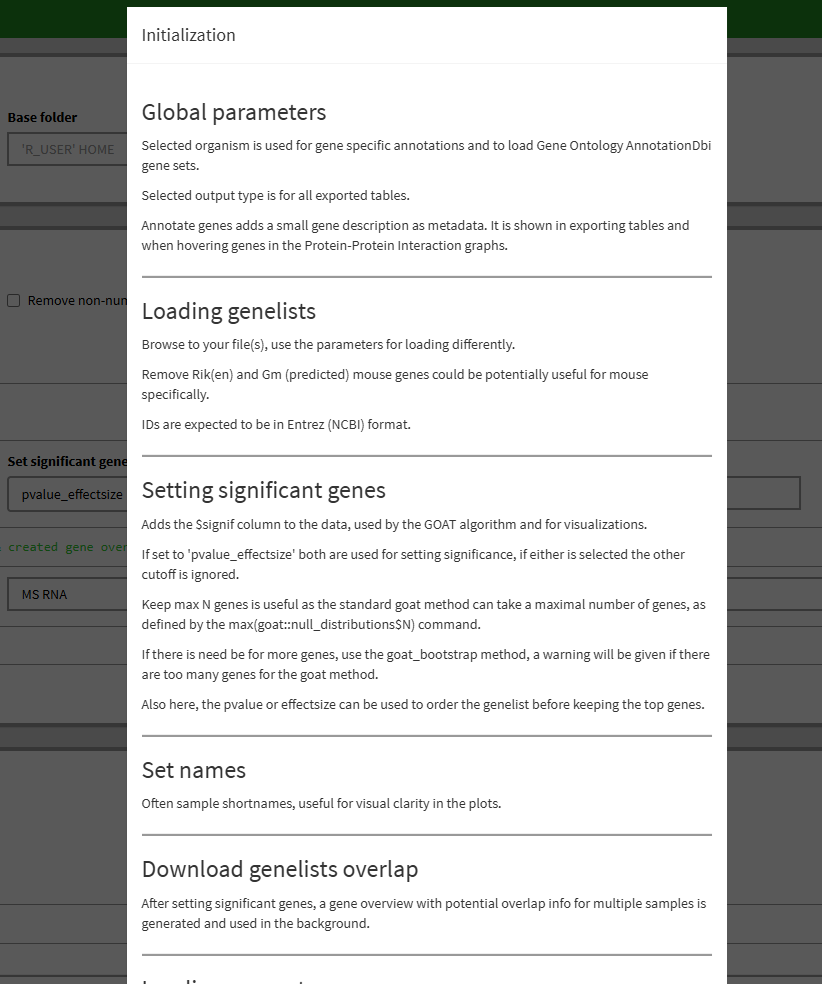Click the 'Selected output type' help sentence
This screenshot has width=822, height=984.
275,195
